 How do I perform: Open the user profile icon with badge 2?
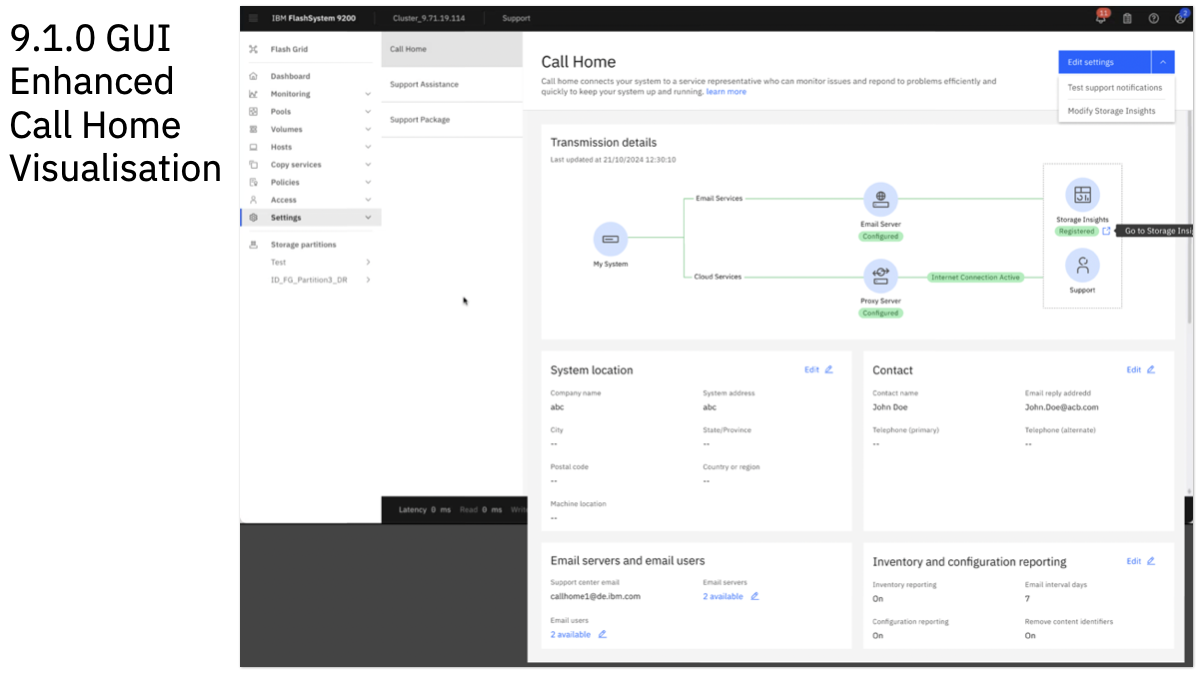point(1182,17)
